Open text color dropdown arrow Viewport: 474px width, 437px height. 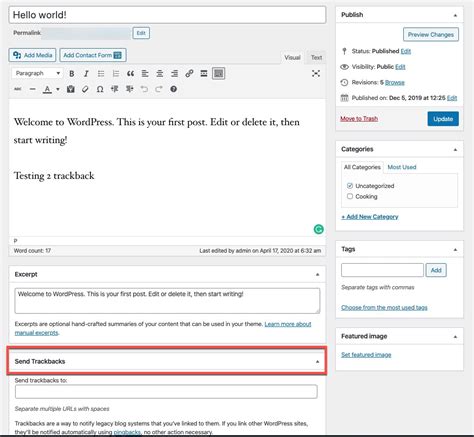(58, 89)
